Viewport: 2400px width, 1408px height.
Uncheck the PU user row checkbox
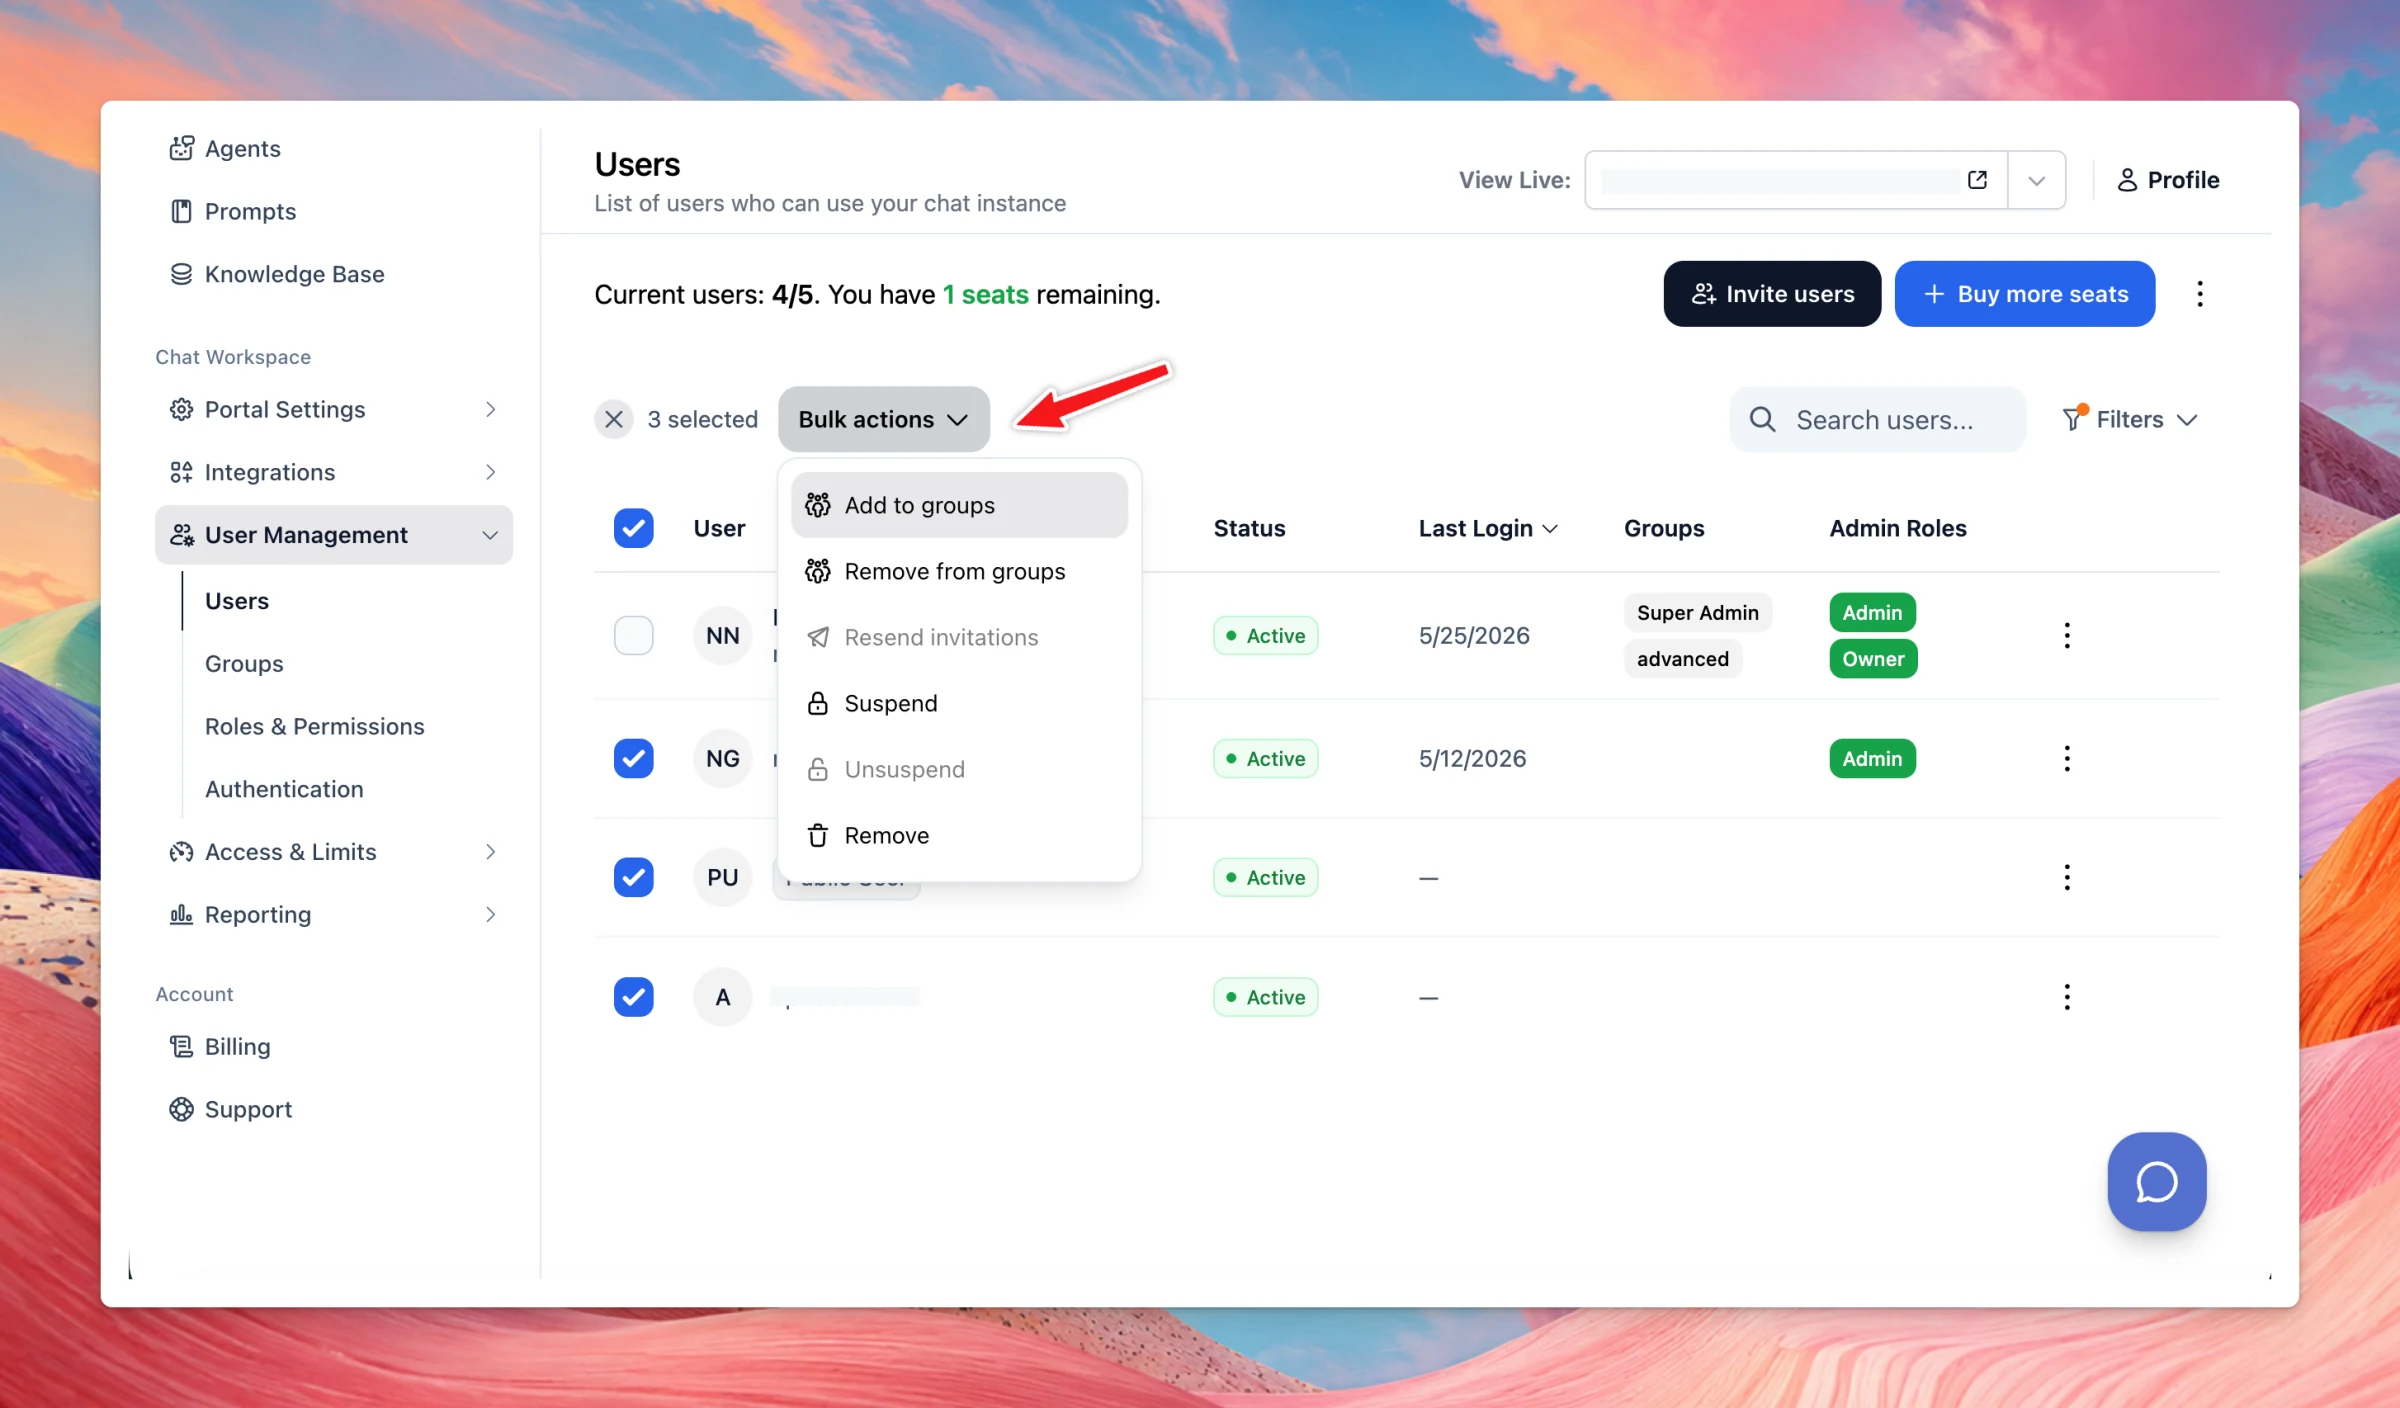pyautogui.click(x=634, y=878)
